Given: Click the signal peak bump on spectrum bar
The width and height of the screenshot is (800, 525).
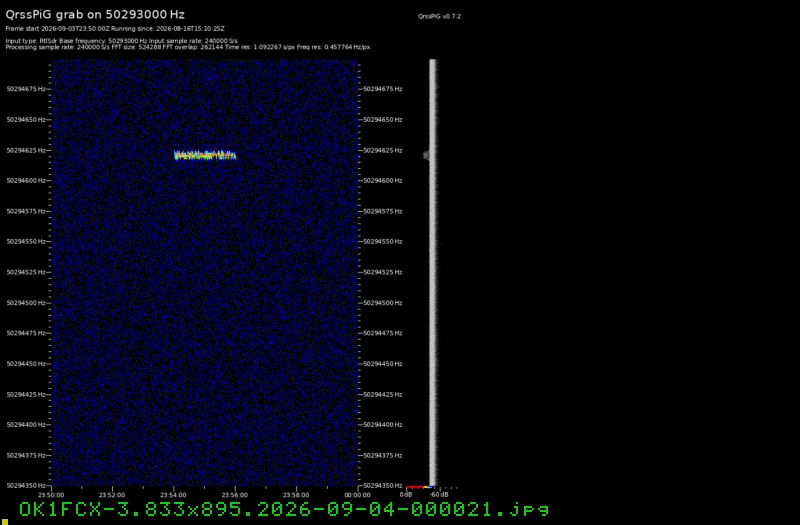Looking at the screenshot, I should [x=427, y=155].
